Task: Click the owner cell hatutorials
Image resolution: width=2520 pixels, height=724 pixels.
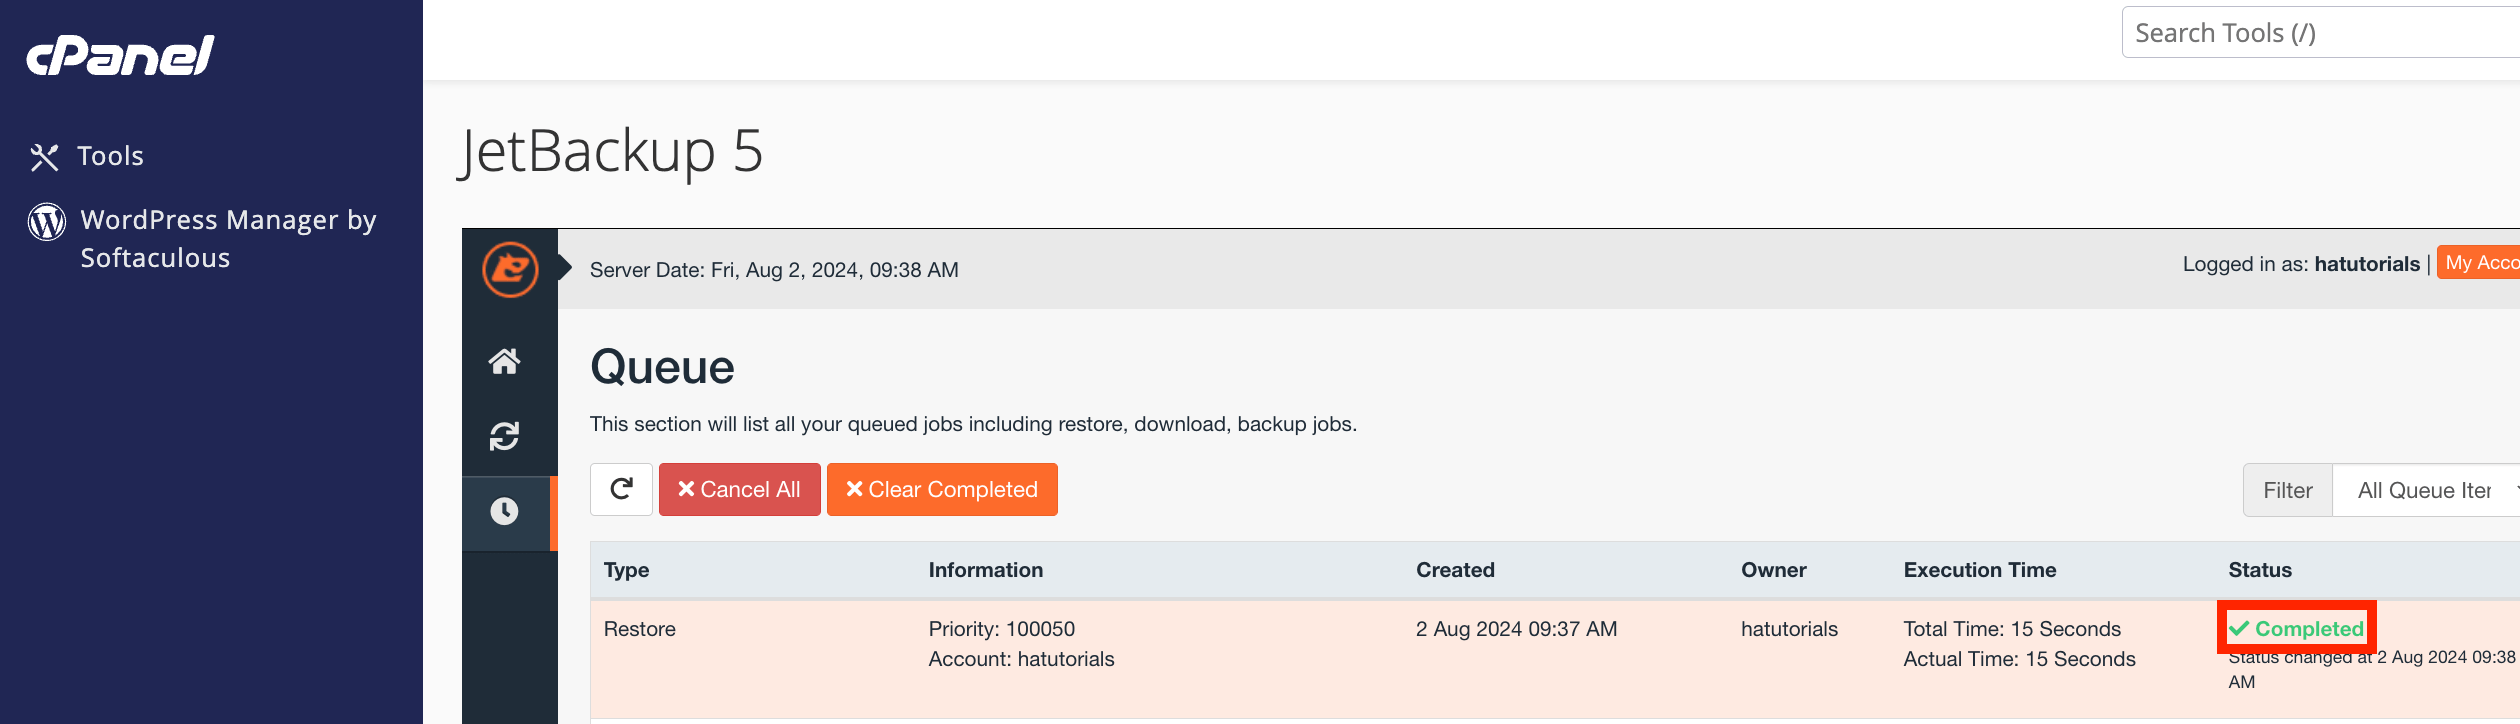Action: pos(1790,629)
